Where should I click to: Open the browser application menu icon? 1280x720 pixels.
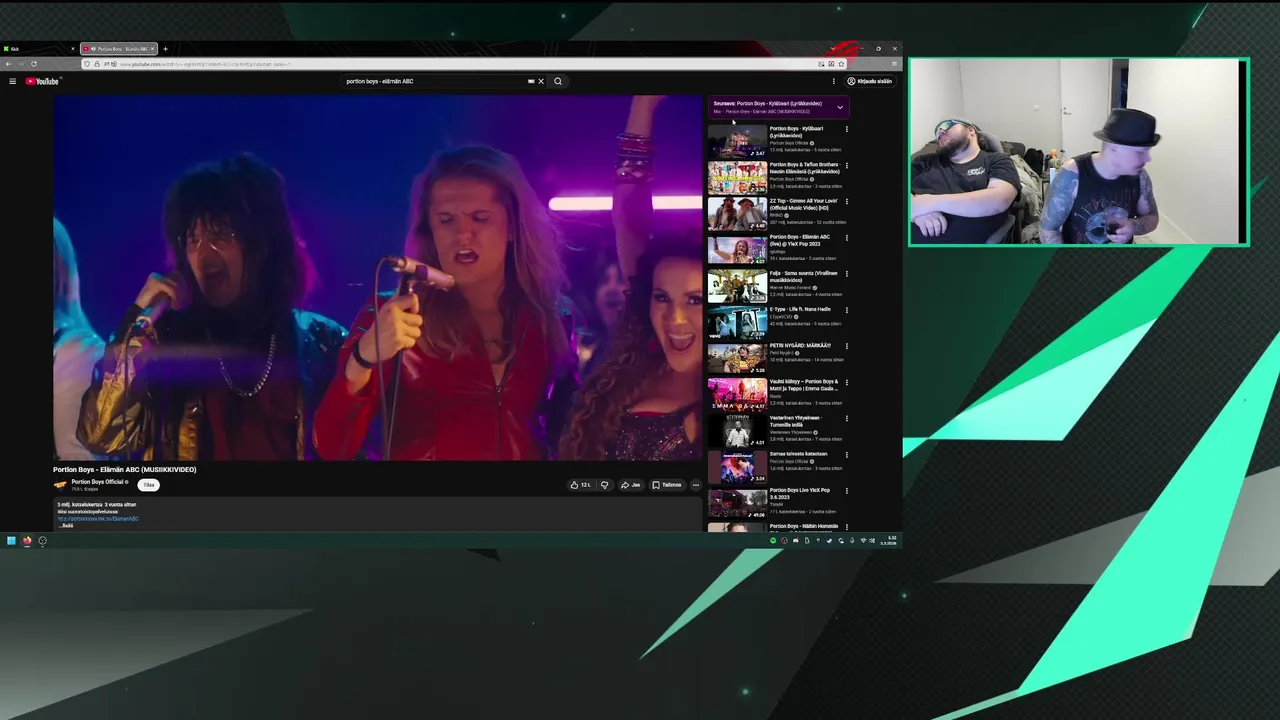coord(894,64)
